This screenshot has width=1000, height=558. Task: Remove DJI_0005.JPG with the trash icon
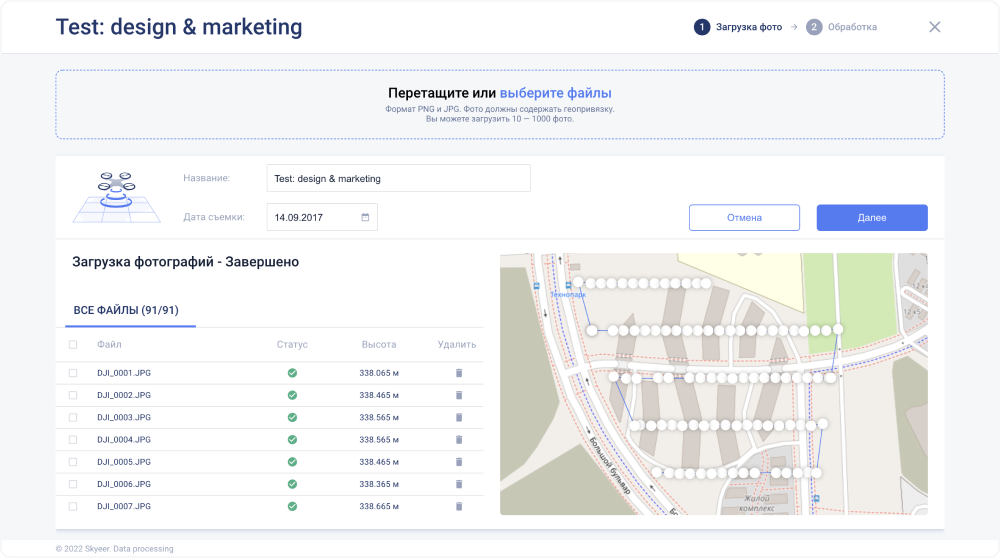[x=459, y=462]
